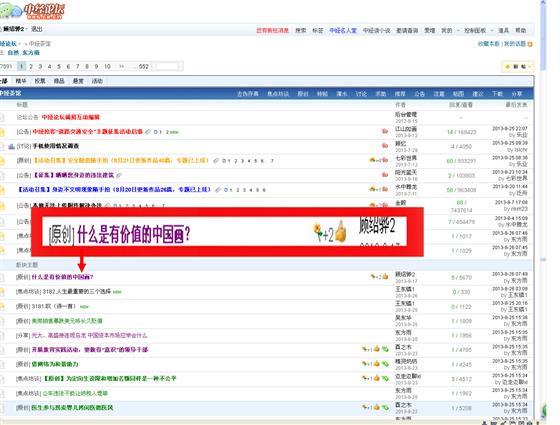
Task: Click the 我的话题 link at top right
Action: pos(515,44)
